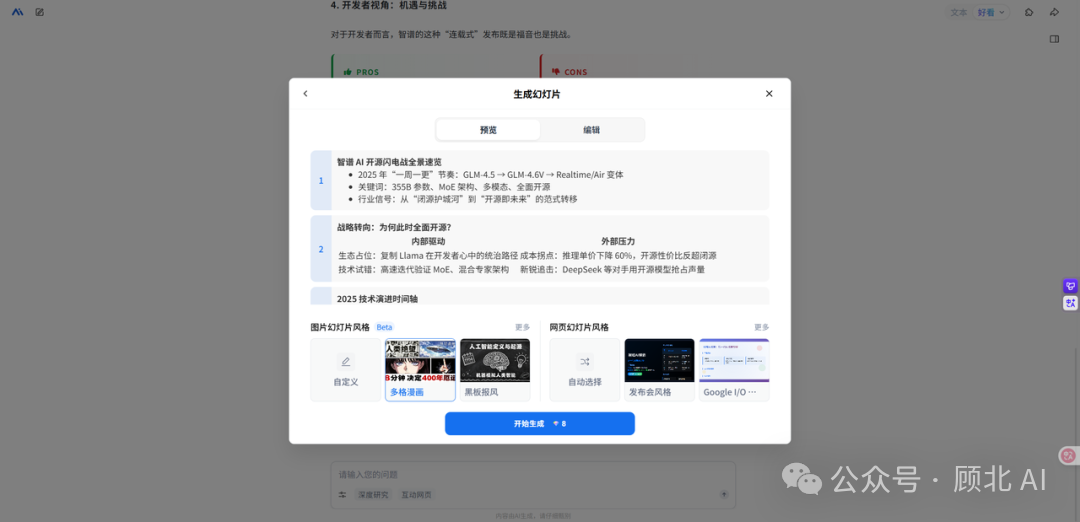The image size is (1080, 522).
Task: Open 更多 for web slide styles
Action: tap(761, 327)
